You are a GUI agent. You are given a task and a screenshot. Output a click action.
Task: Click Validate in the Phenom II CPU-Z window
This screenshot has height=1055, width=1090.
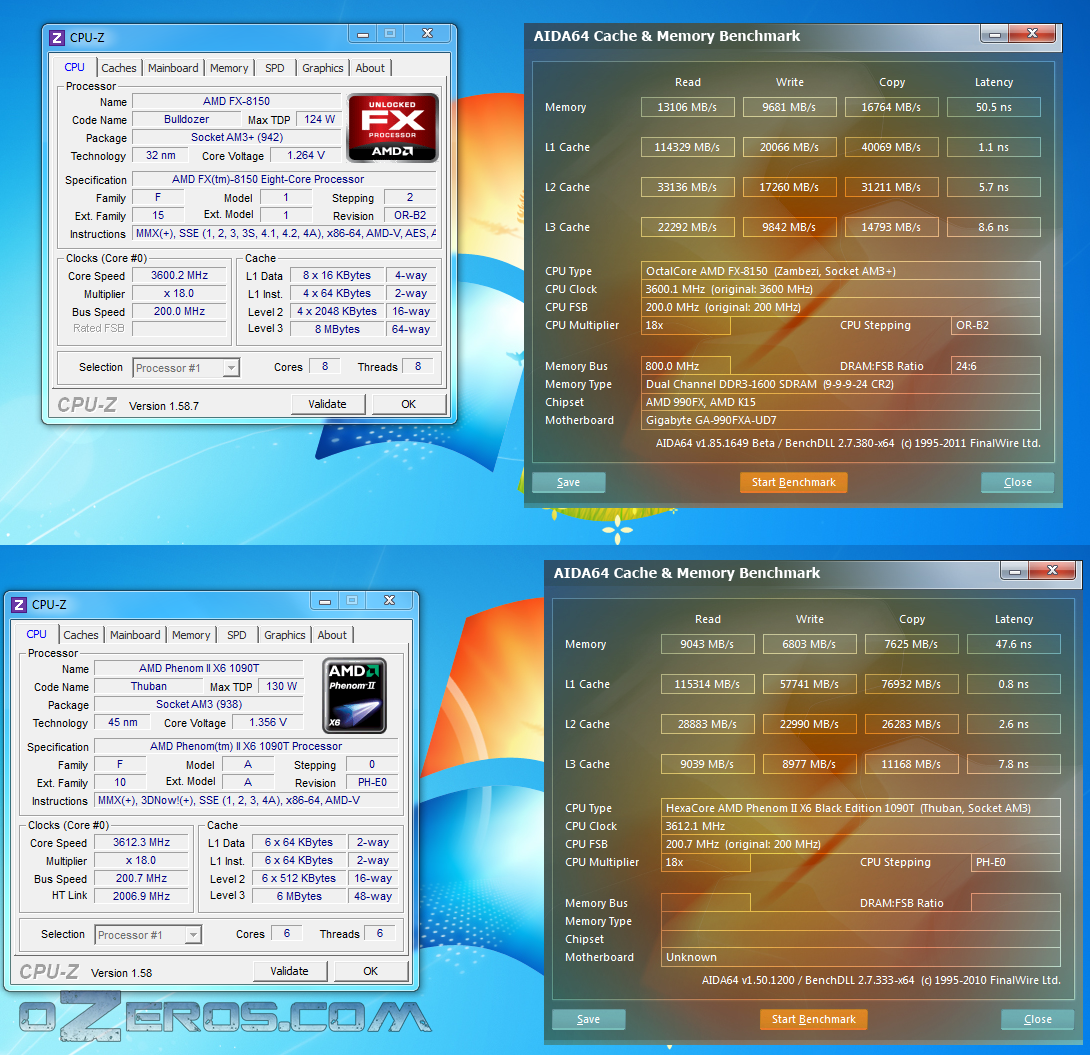[289, 971]
